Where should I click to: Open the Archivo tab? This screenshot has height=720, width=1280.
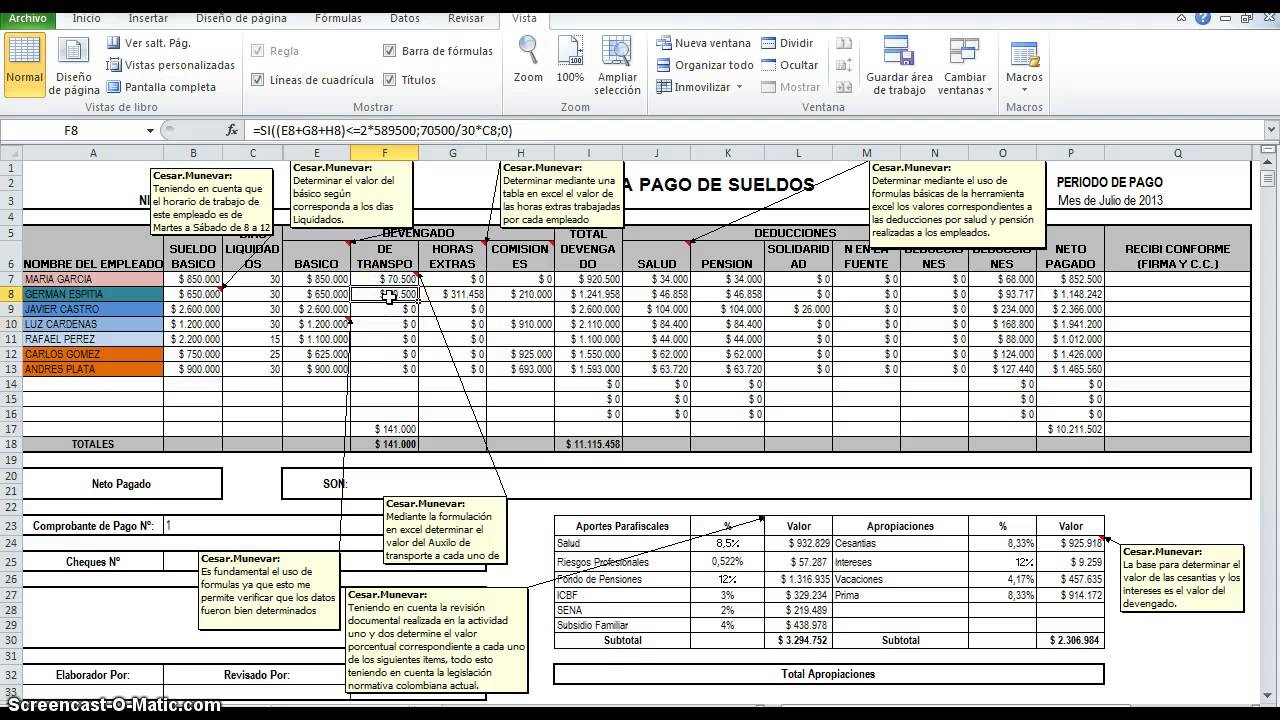click(x=28, y=18)
